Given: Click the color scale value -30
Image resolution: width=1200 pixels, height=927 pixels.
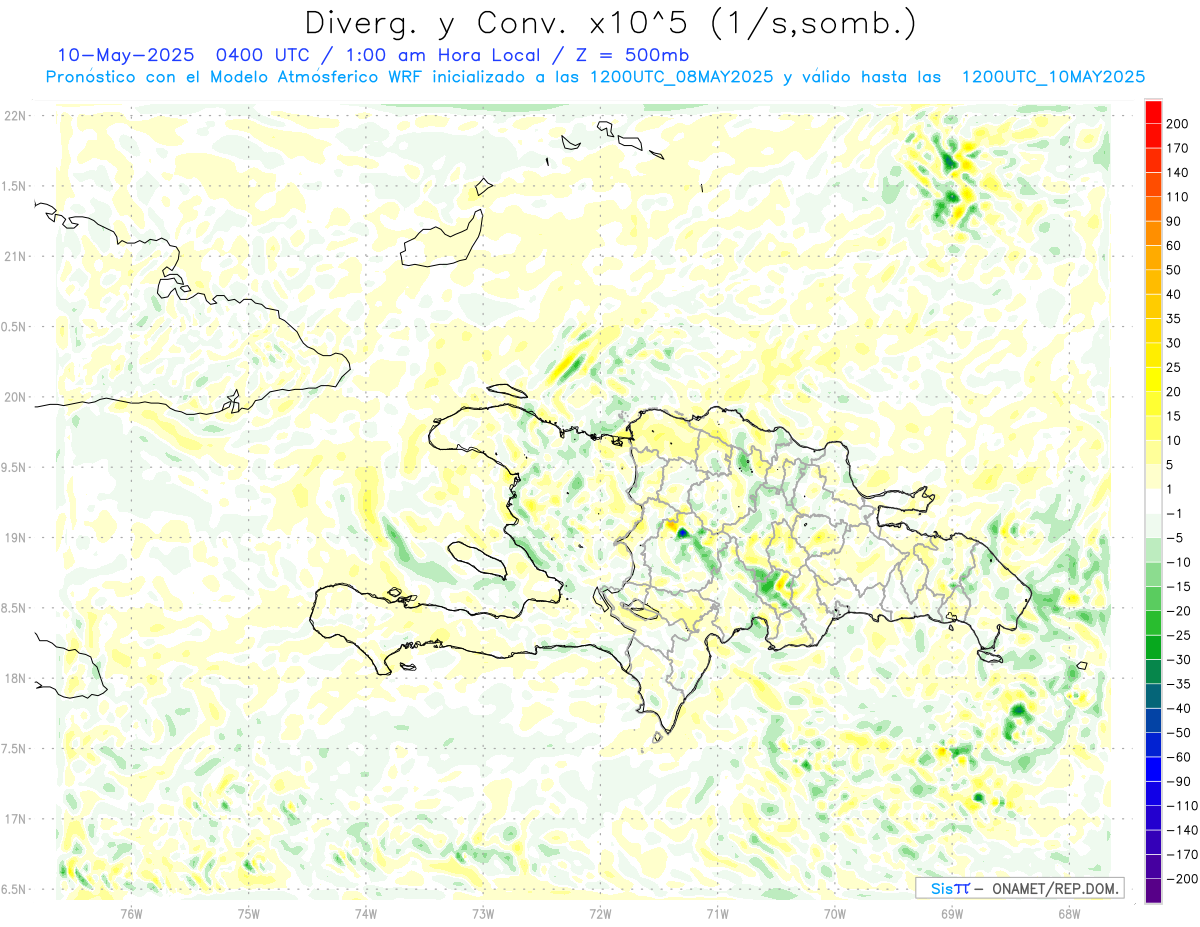Looking at the screenshot, I should [x=1179, y=659].
